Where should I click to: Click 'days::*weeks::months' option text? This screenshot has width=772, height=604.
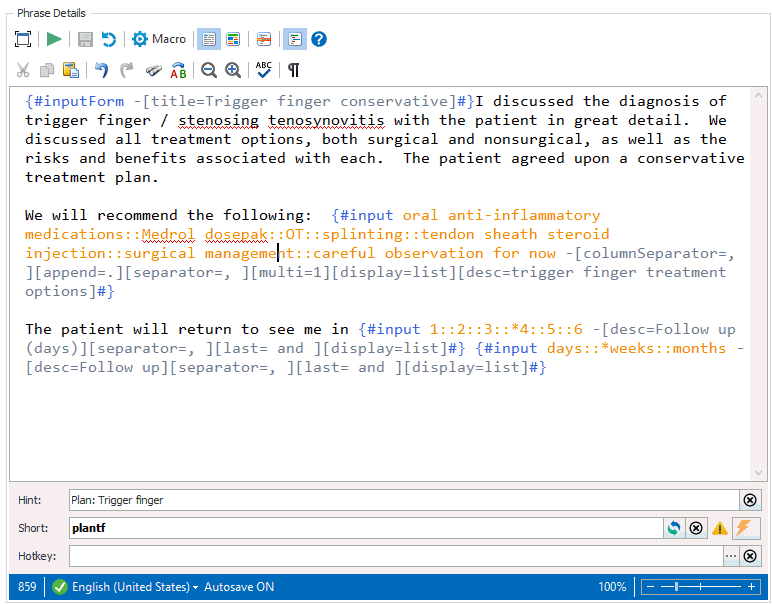(636, 349)
